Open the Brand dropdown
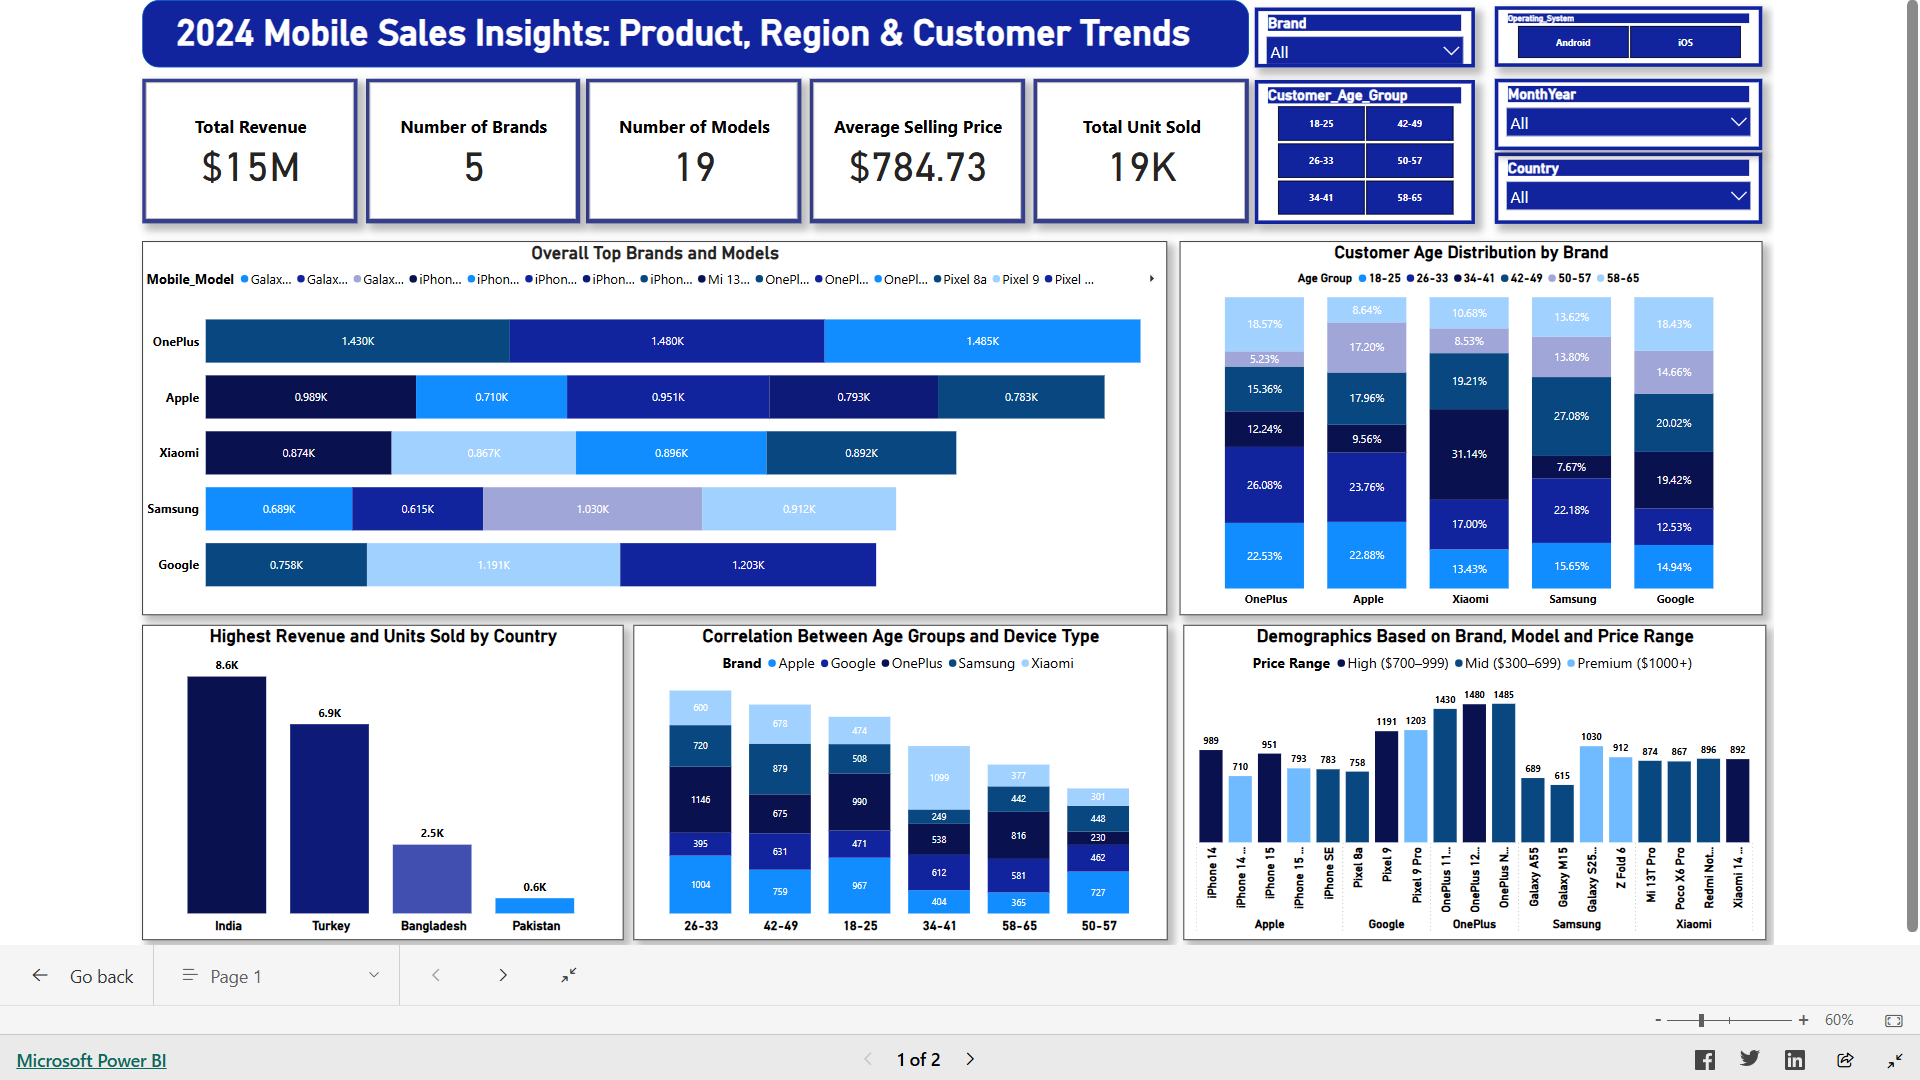The image size is (1920, 1080). click(1364, 52)
